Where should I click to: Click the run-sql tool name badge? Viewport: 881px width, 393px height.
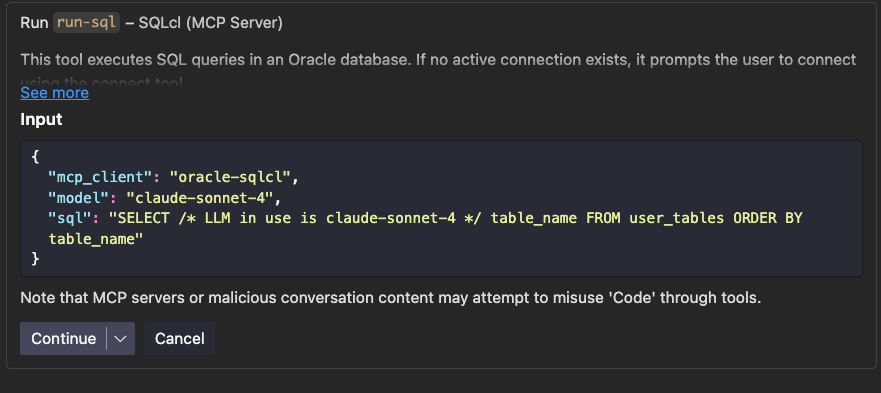pyautogui.click(x=86, y=23)
